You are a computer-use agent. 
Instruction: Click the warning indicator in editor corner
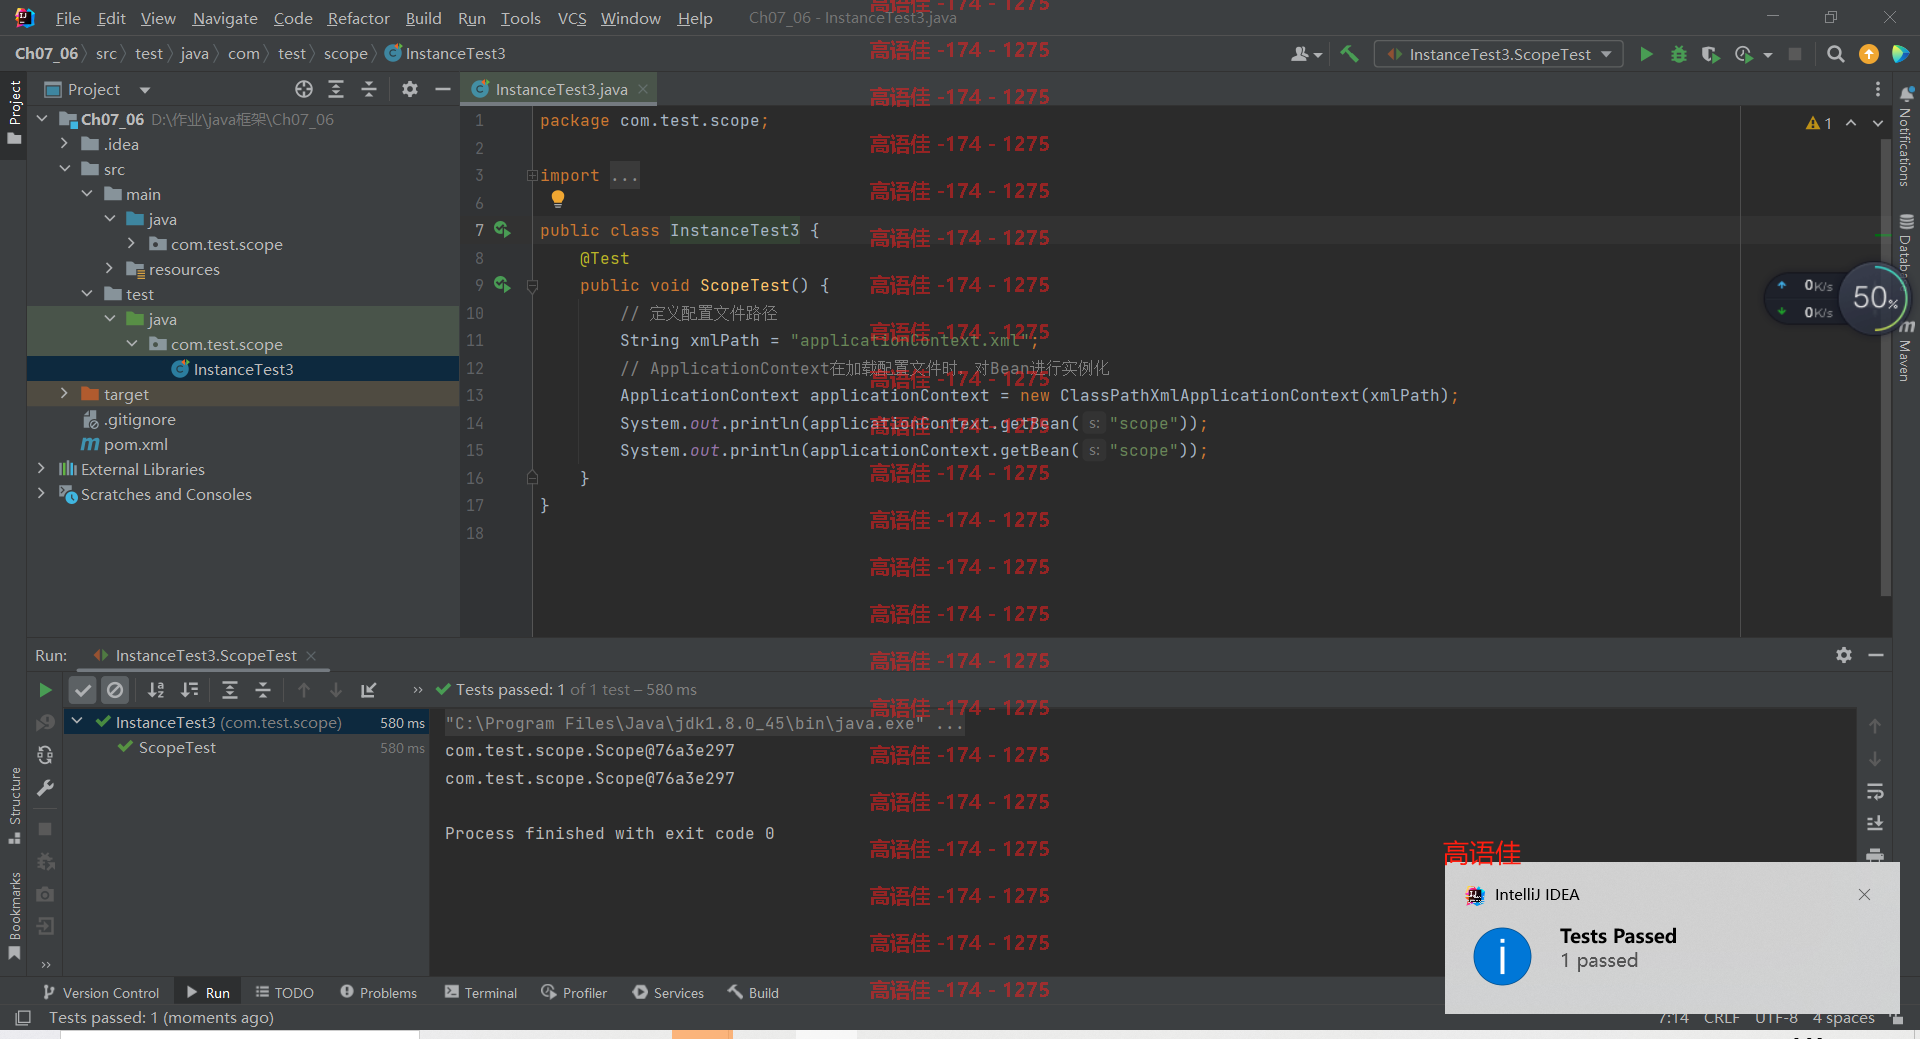click(x=1819, y=123)
